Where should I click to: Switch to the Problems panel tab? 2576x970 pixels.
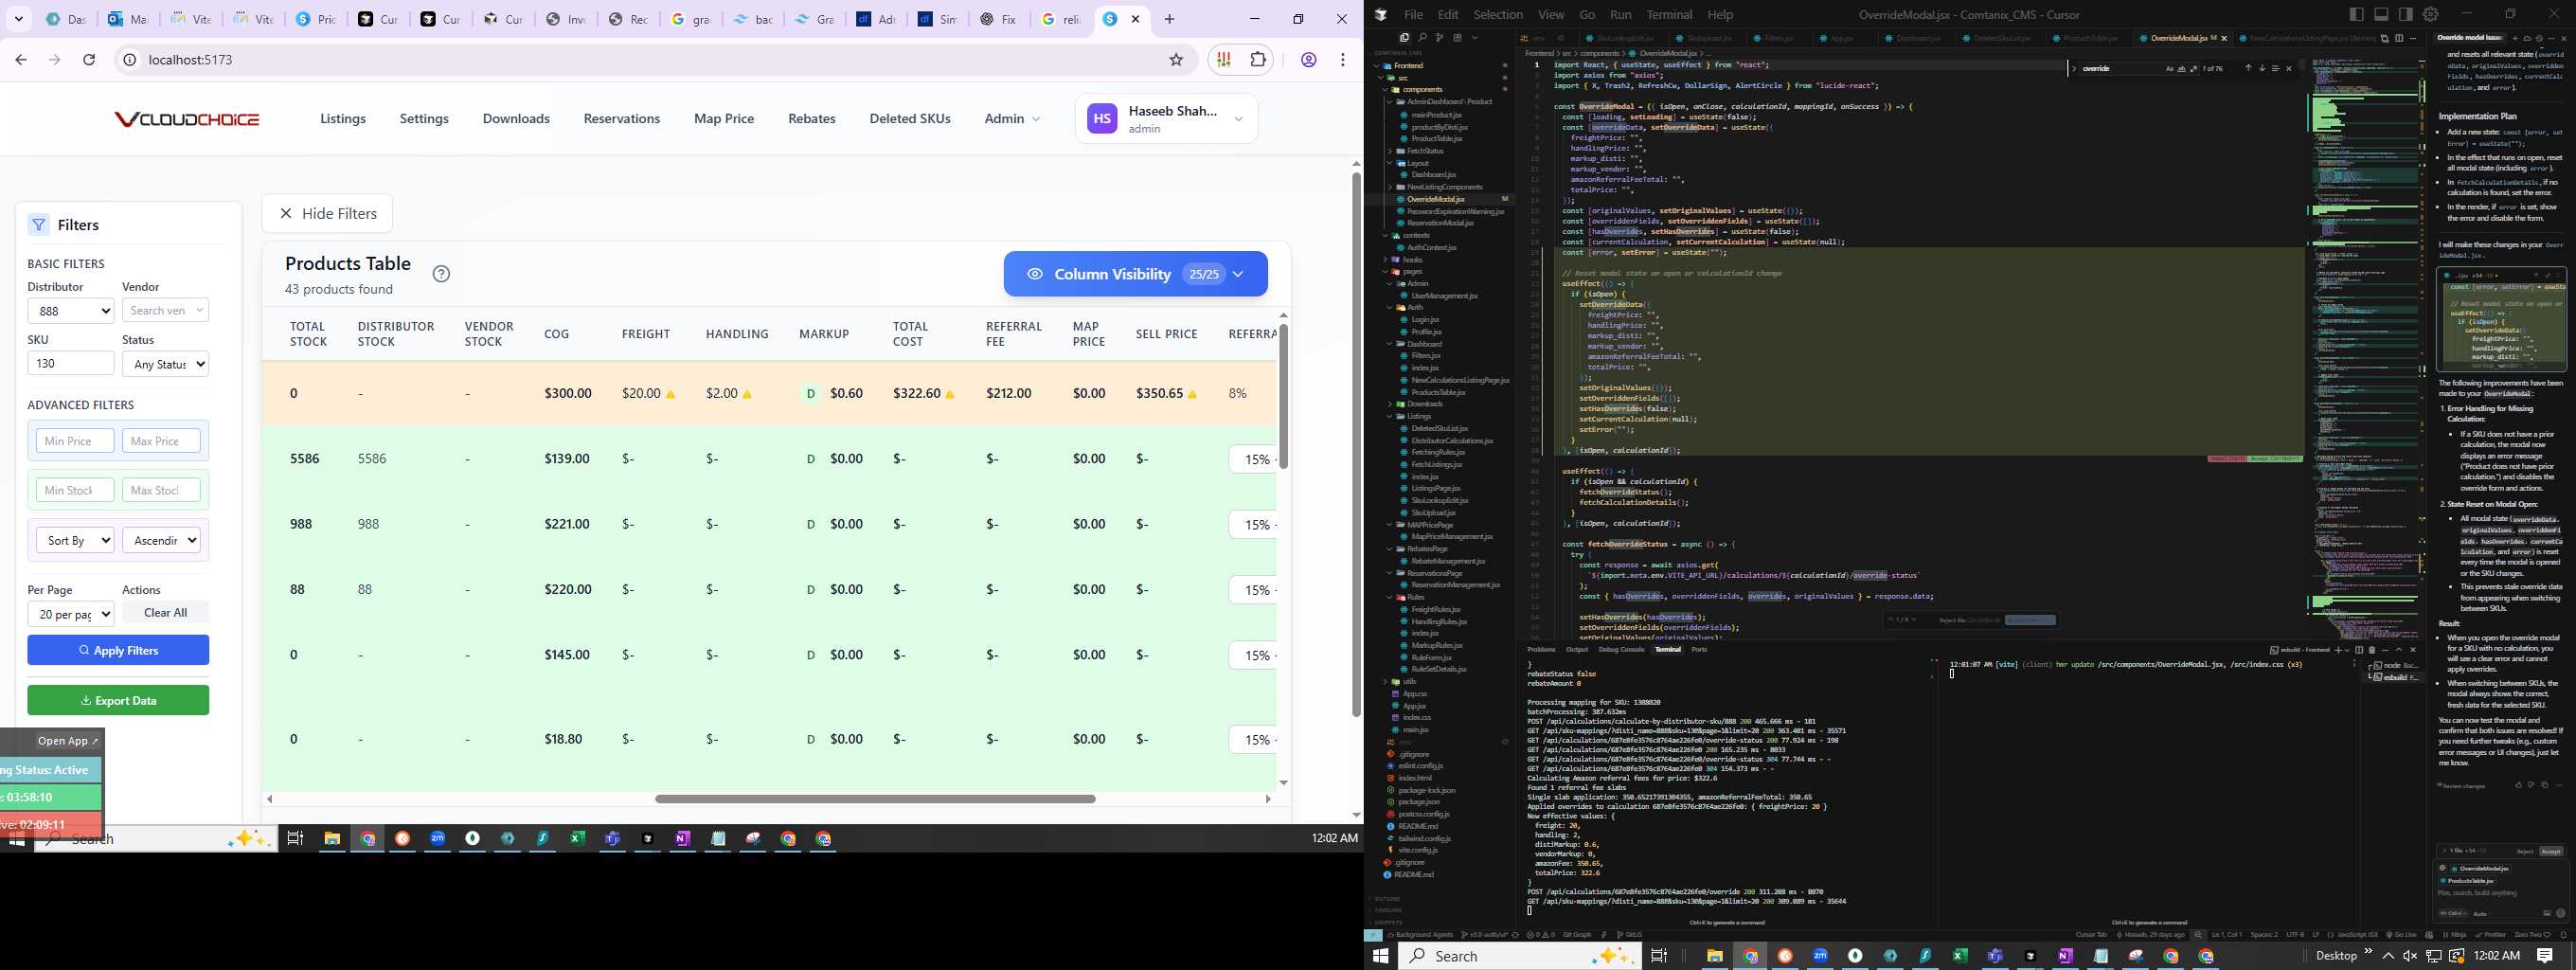tap(1541, 650)
